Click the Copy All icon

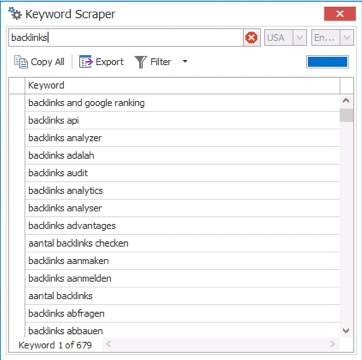tap(21, 62)
